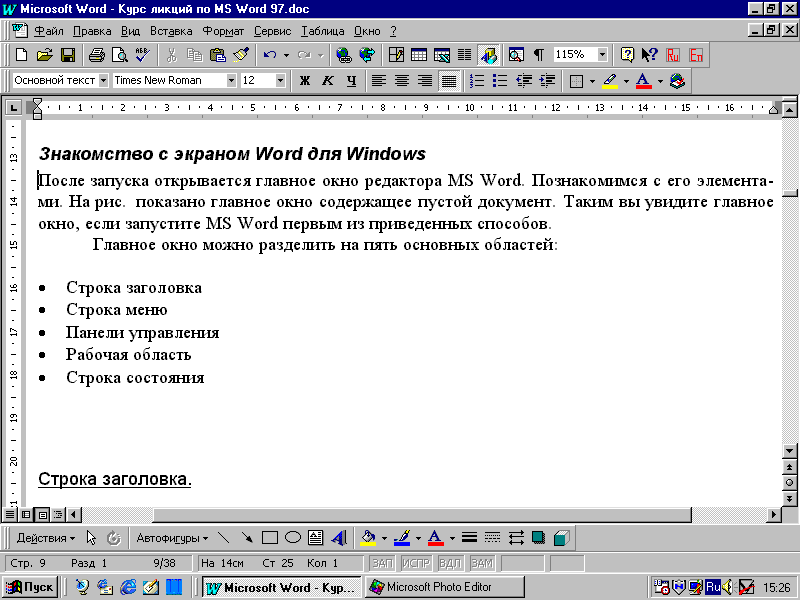Image resolution: width=800 pixels, height=600 pixels.
Task: Switch to Microsoft Photo Editor in the taskbar
Action: (432, 587)
